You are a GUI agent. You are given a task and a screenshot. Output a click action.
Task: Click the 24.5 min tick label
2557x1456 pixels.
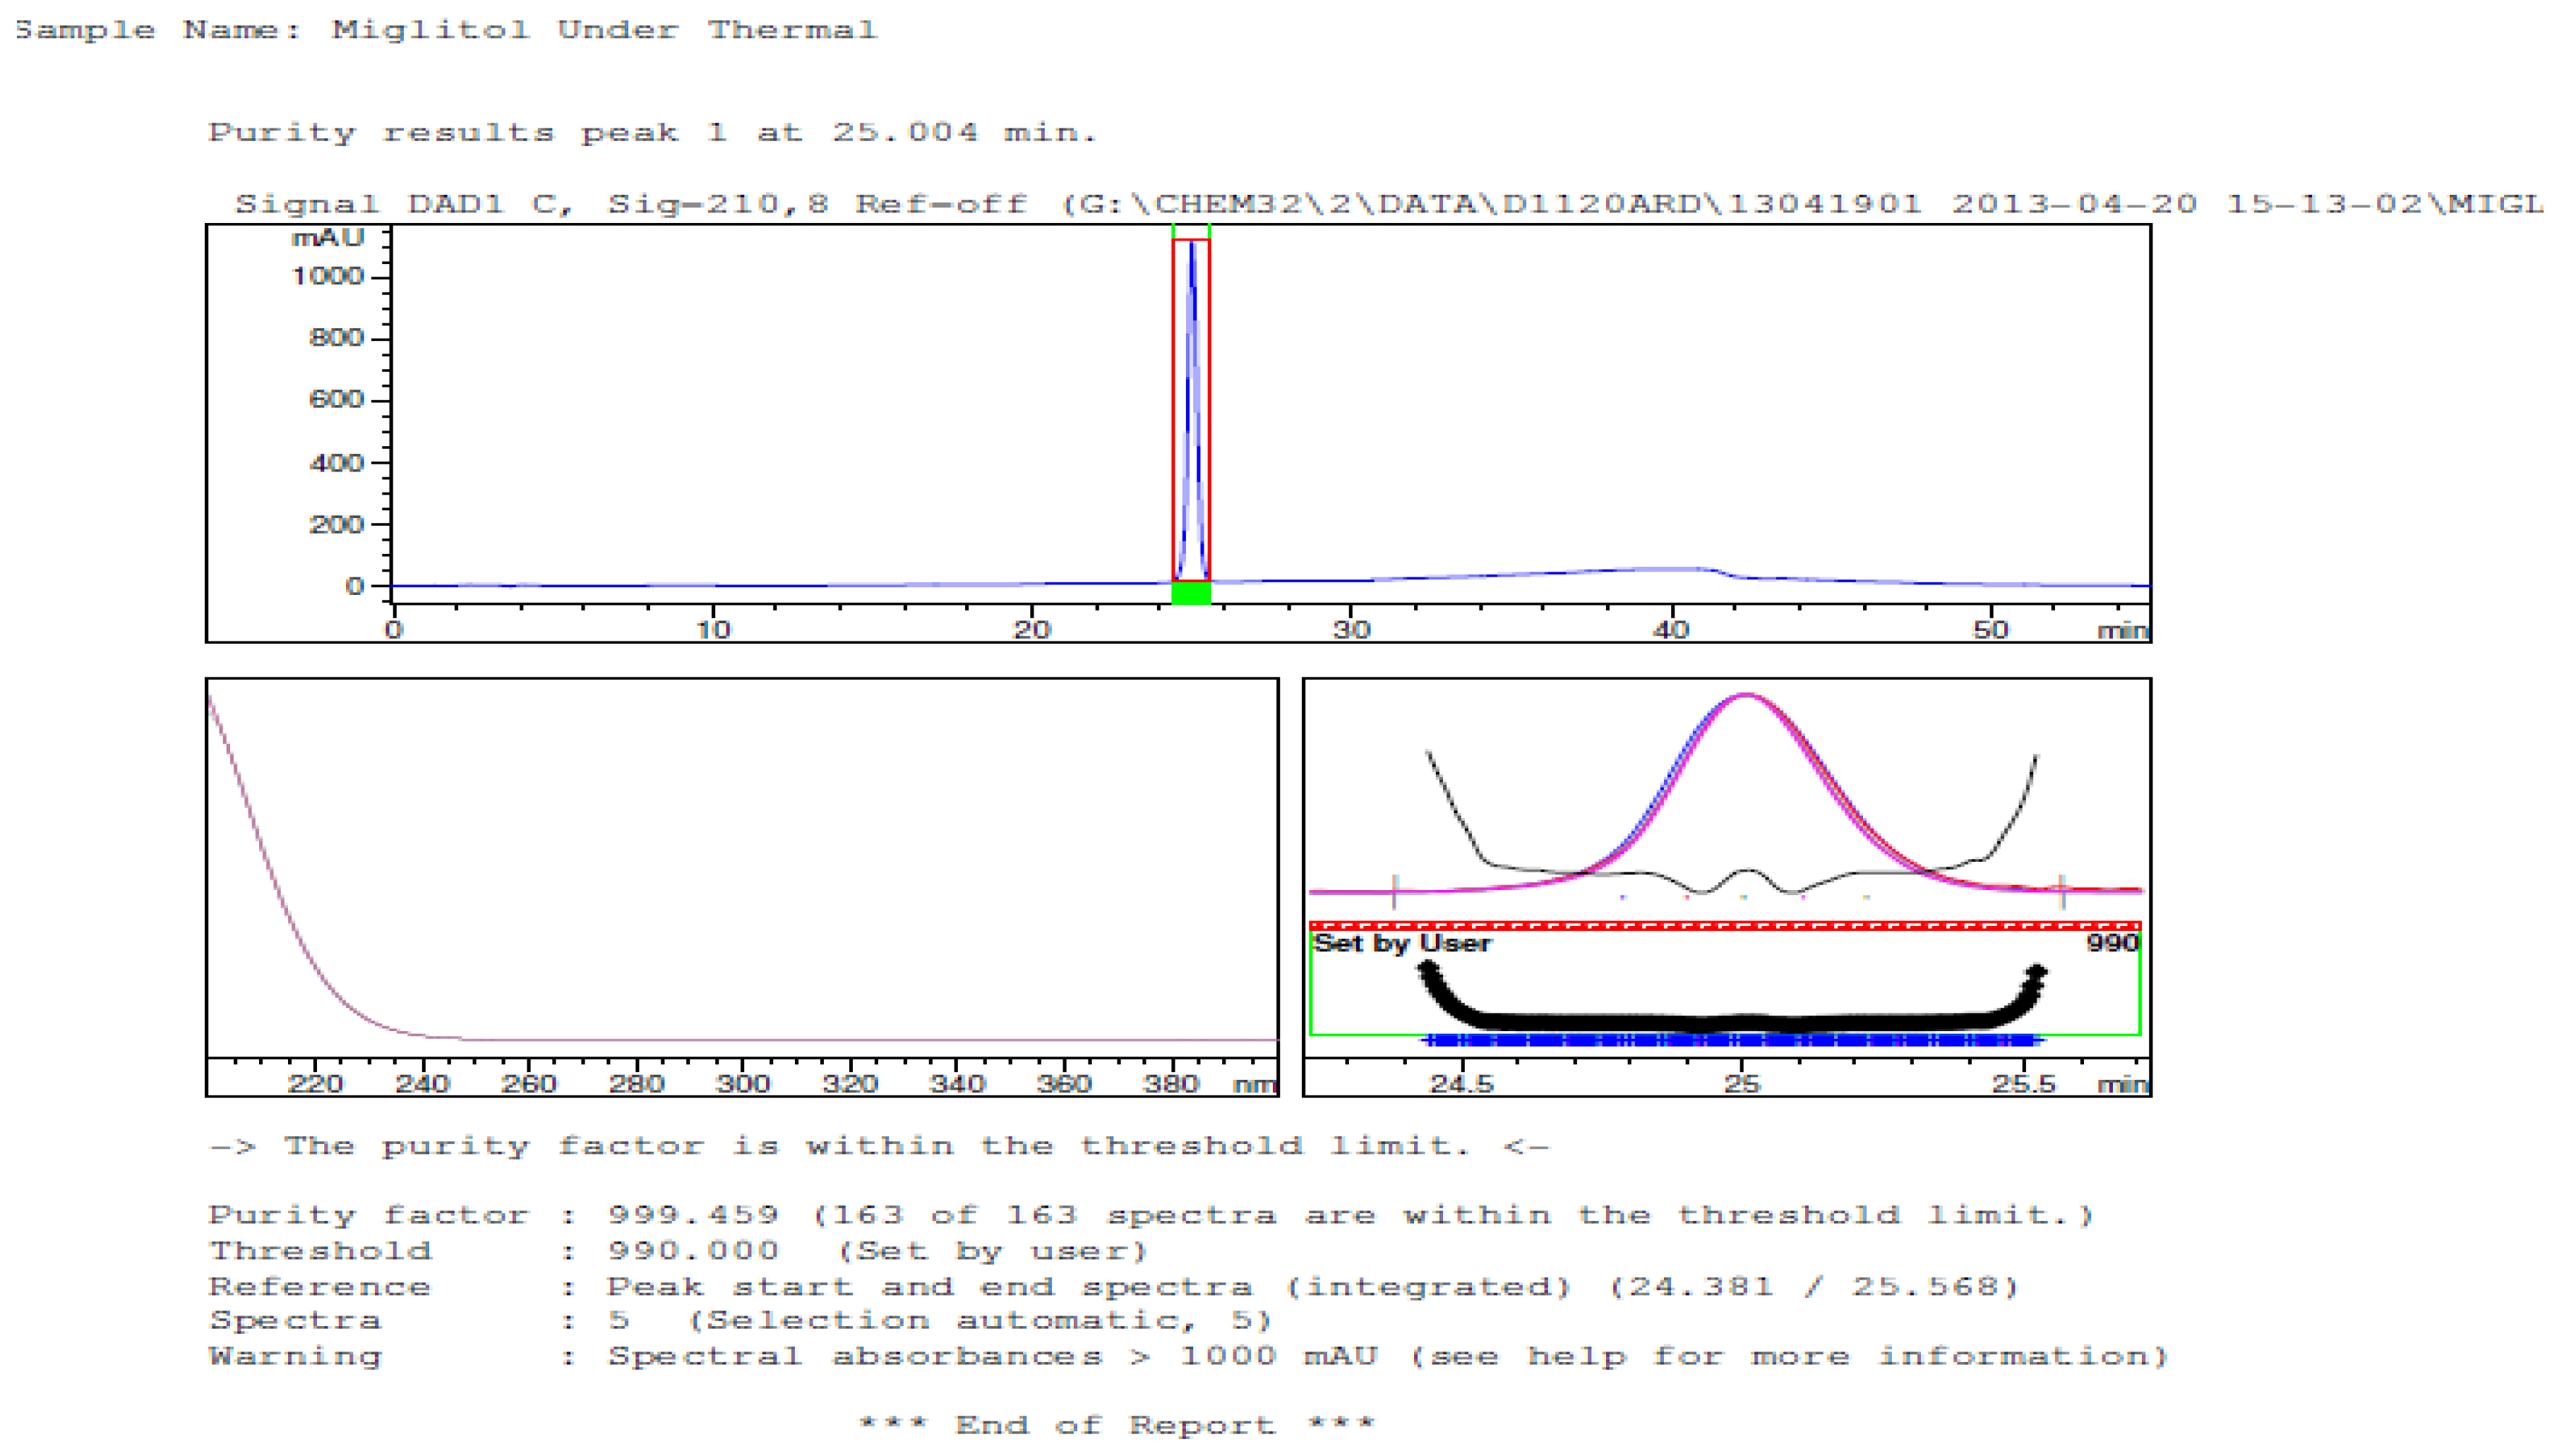1461,1083
